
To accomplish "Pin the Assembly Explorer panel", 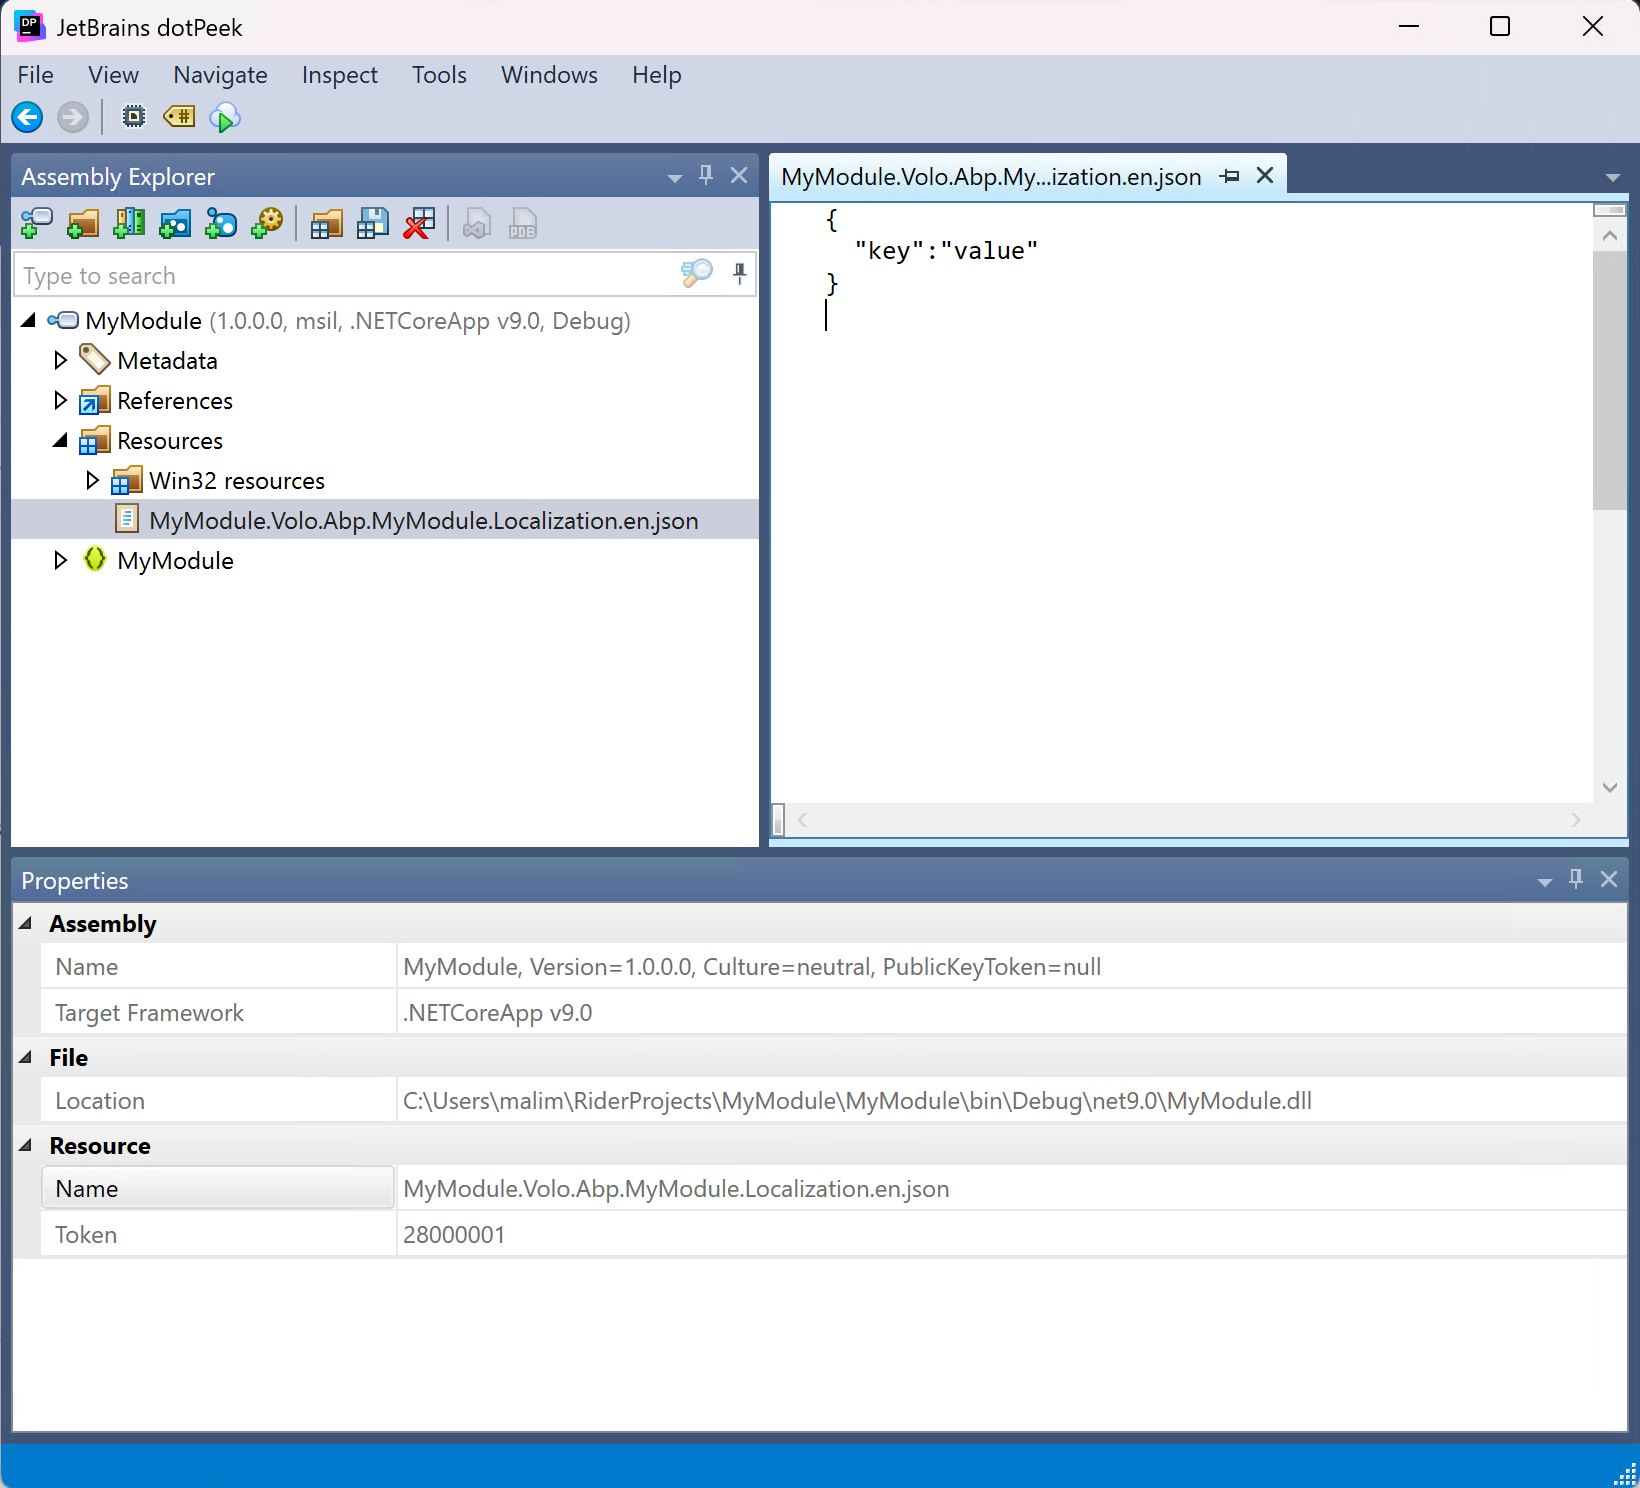I will click(706, 175).
